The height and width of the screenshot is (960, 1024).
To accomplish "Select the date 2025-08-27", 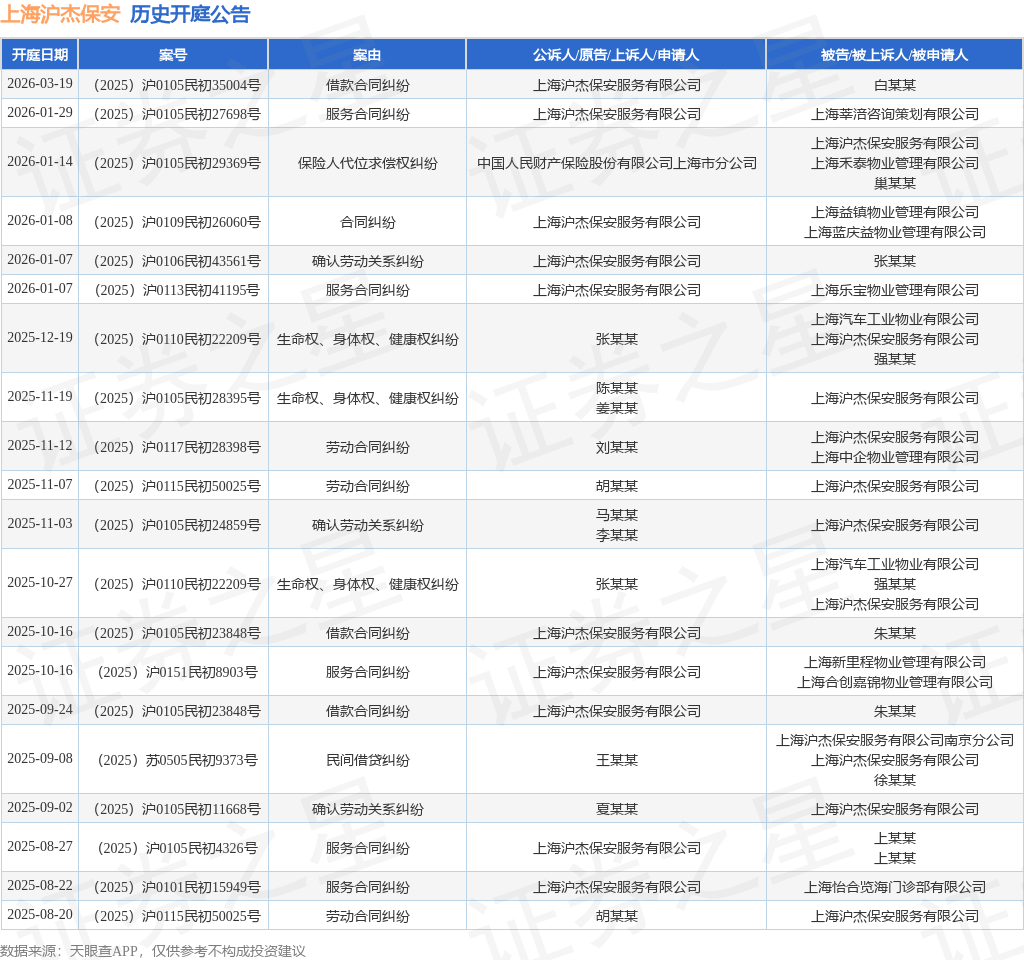I will coord(40,847).
